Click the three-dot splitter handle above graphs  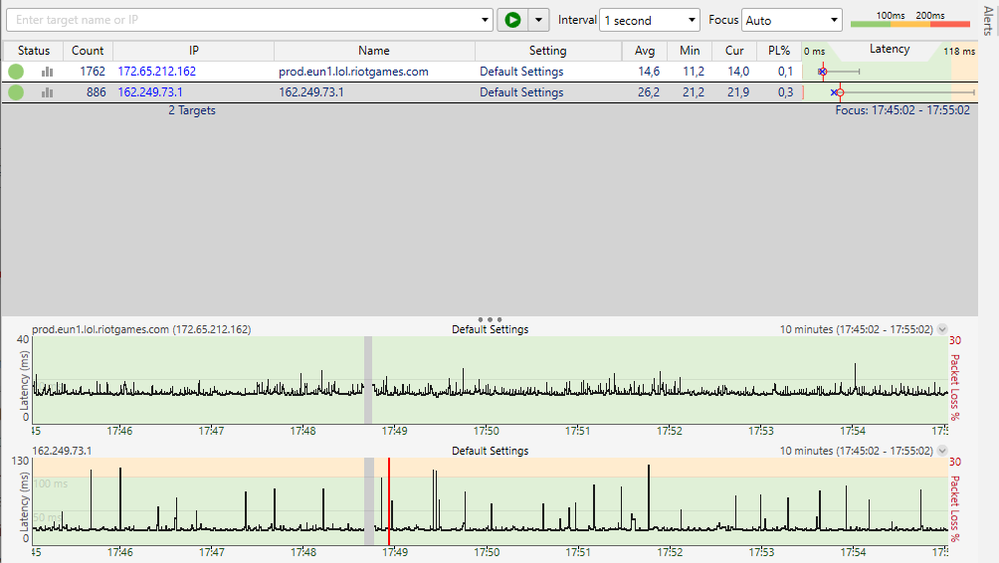[x=490, y=320]
